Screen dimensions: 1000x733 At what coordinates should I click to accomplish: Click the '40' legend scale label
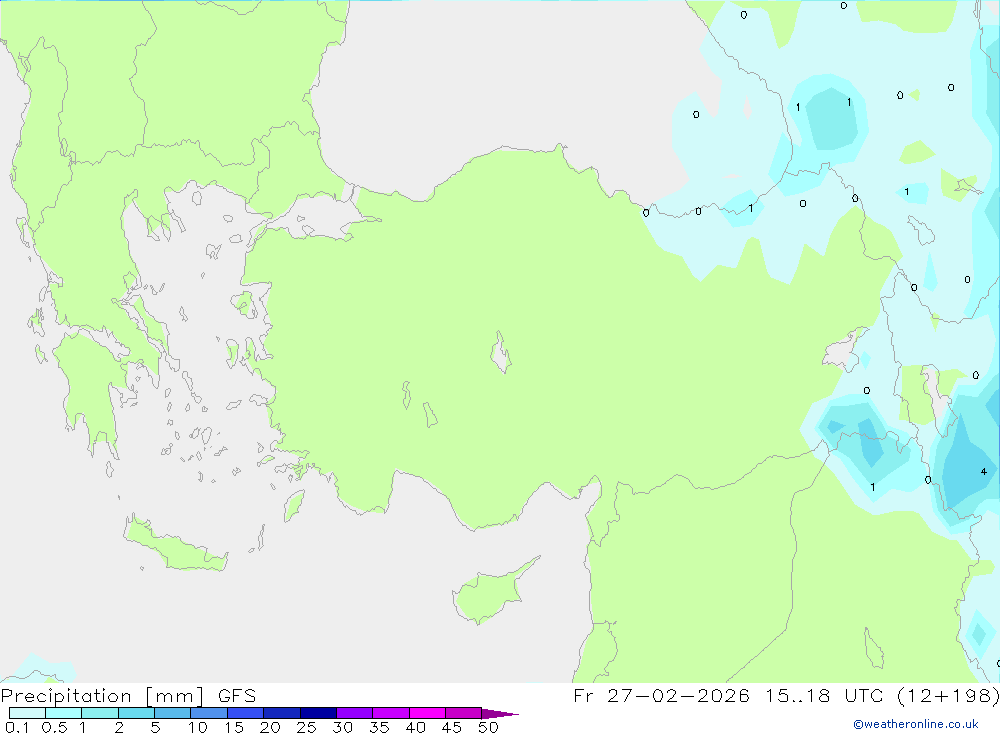(x=416, y=727)
